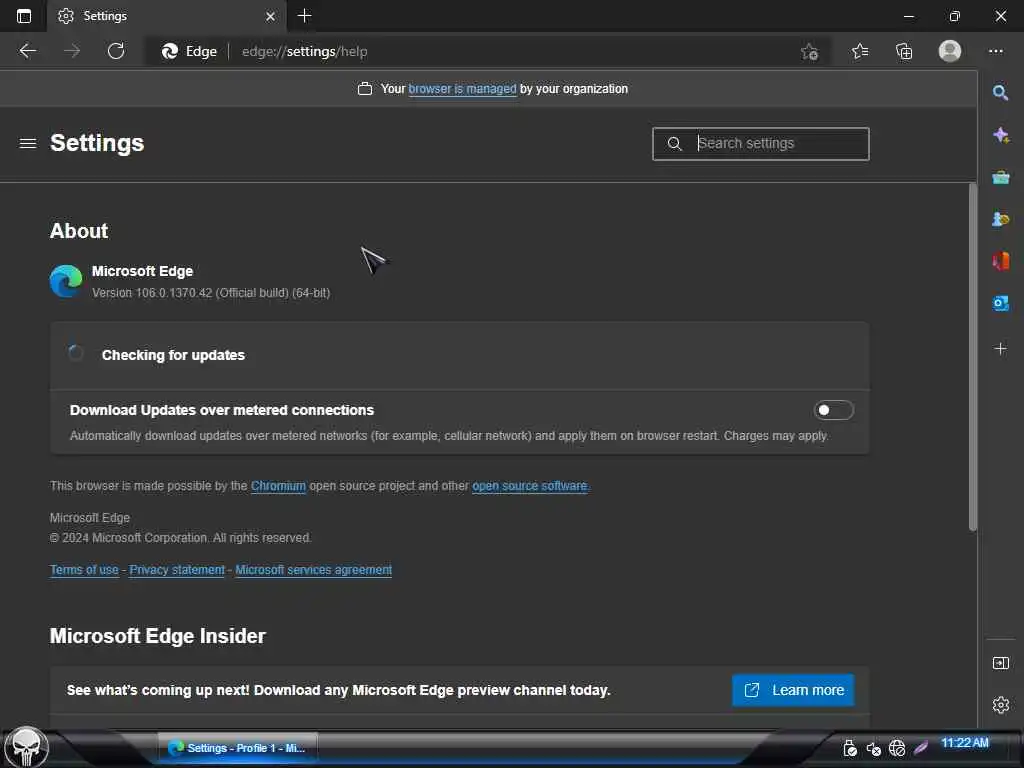Open sidebar Outlook icon
This screenshot has height=768, width=1024.
[x=1000, y=304]
